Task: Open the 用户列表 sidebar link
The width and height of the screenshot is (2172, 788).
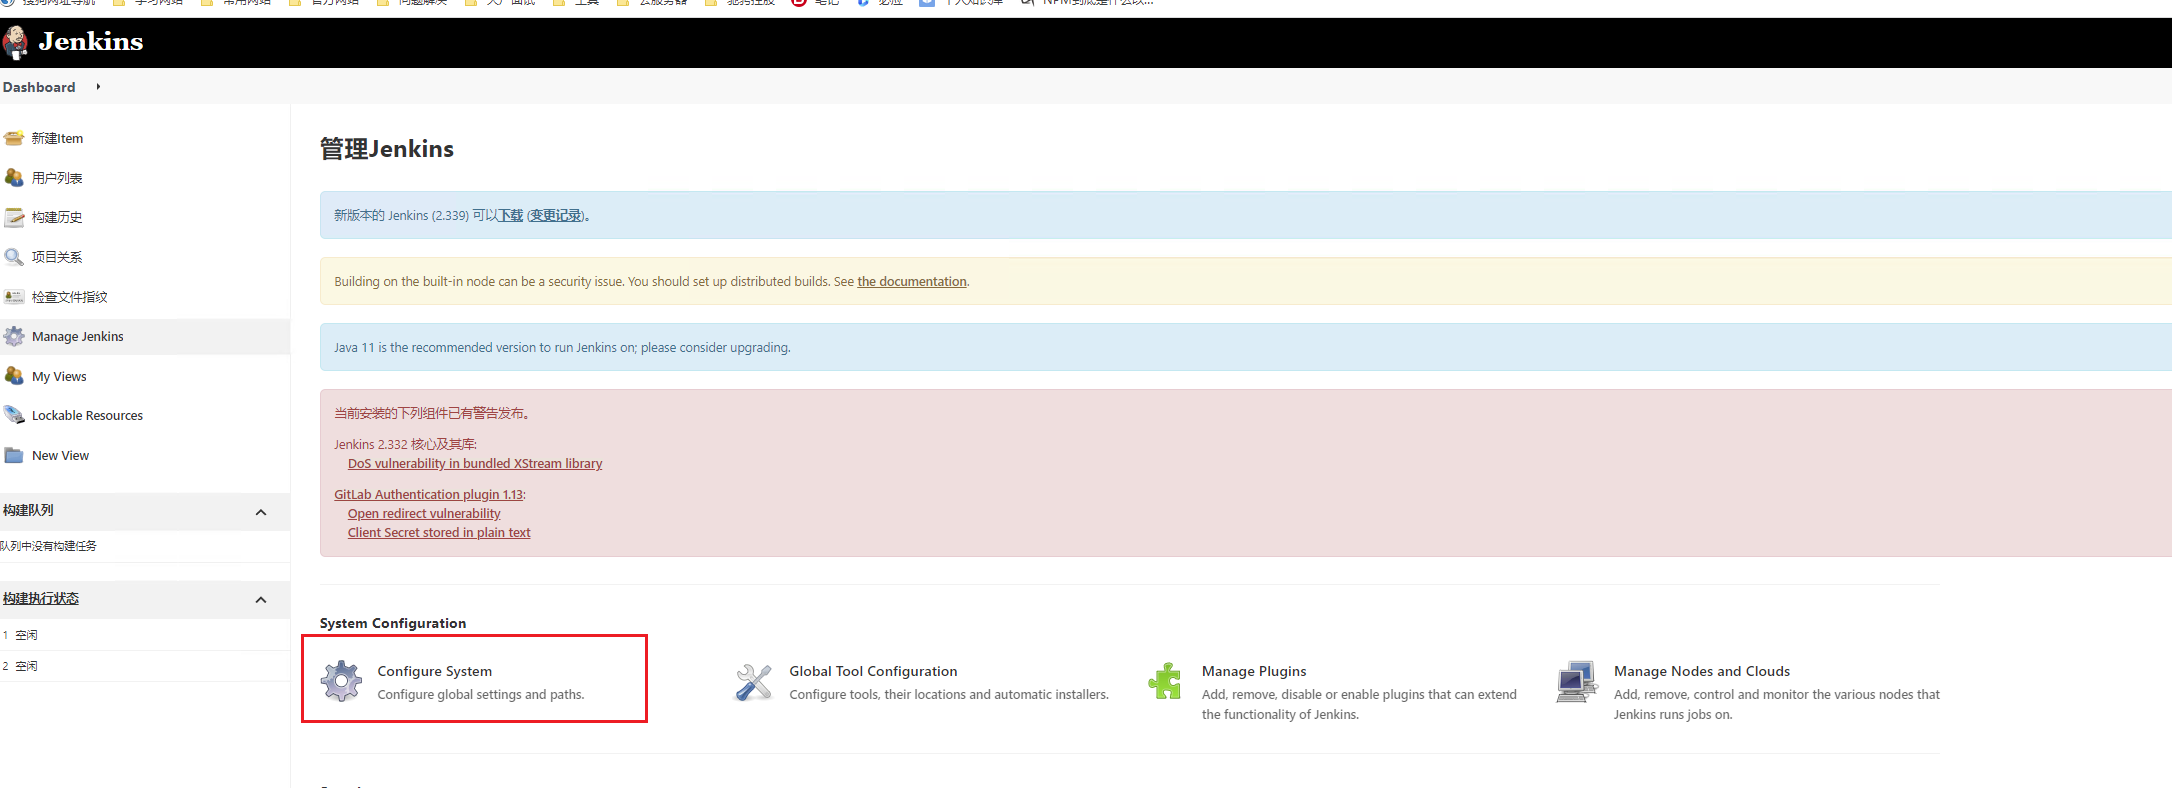Action: tap(57, 178)
